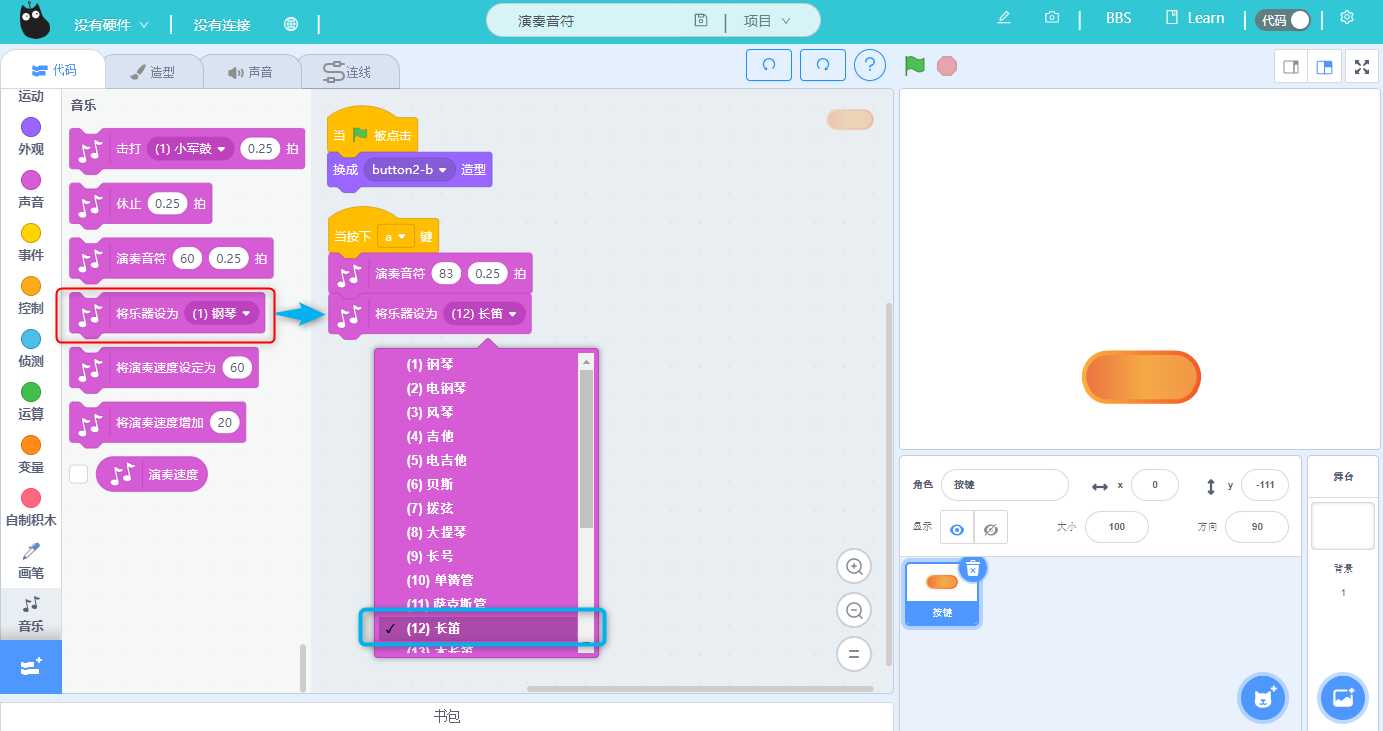Check the 演奏速度 reporter checkbox
The width and height of the screenshot is (1383, 731).
(x=78, y=474)
